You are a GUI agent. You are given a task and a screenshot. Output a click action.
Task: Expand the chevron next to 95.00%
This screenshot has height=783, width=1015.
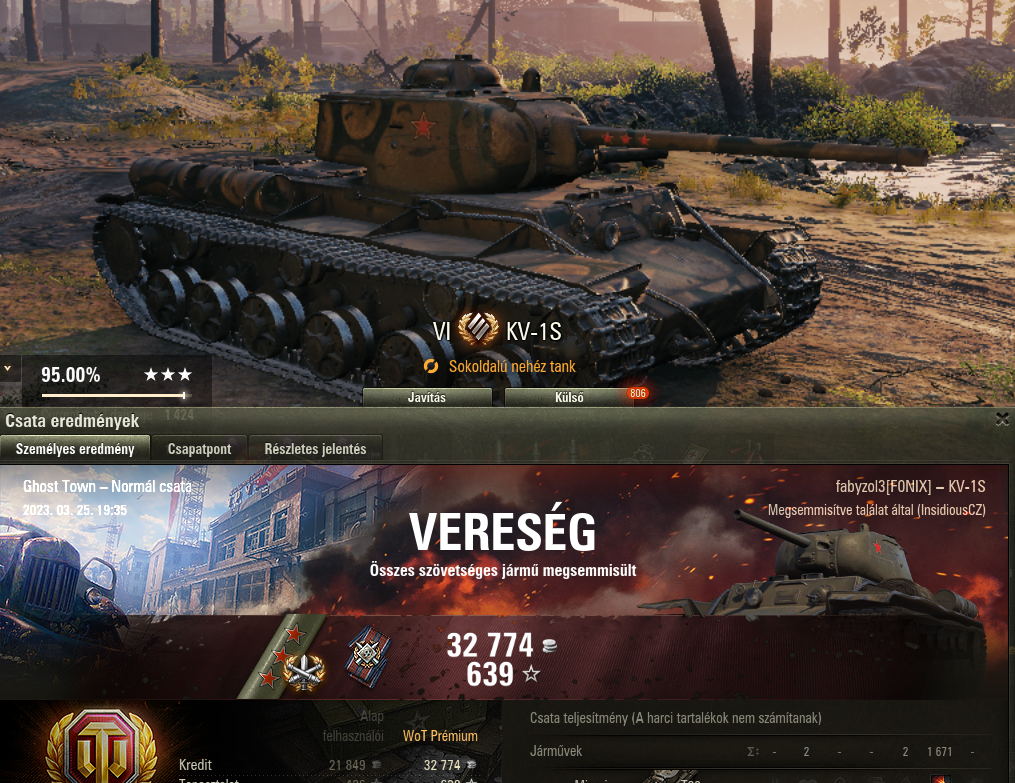[x=8, y=369]
